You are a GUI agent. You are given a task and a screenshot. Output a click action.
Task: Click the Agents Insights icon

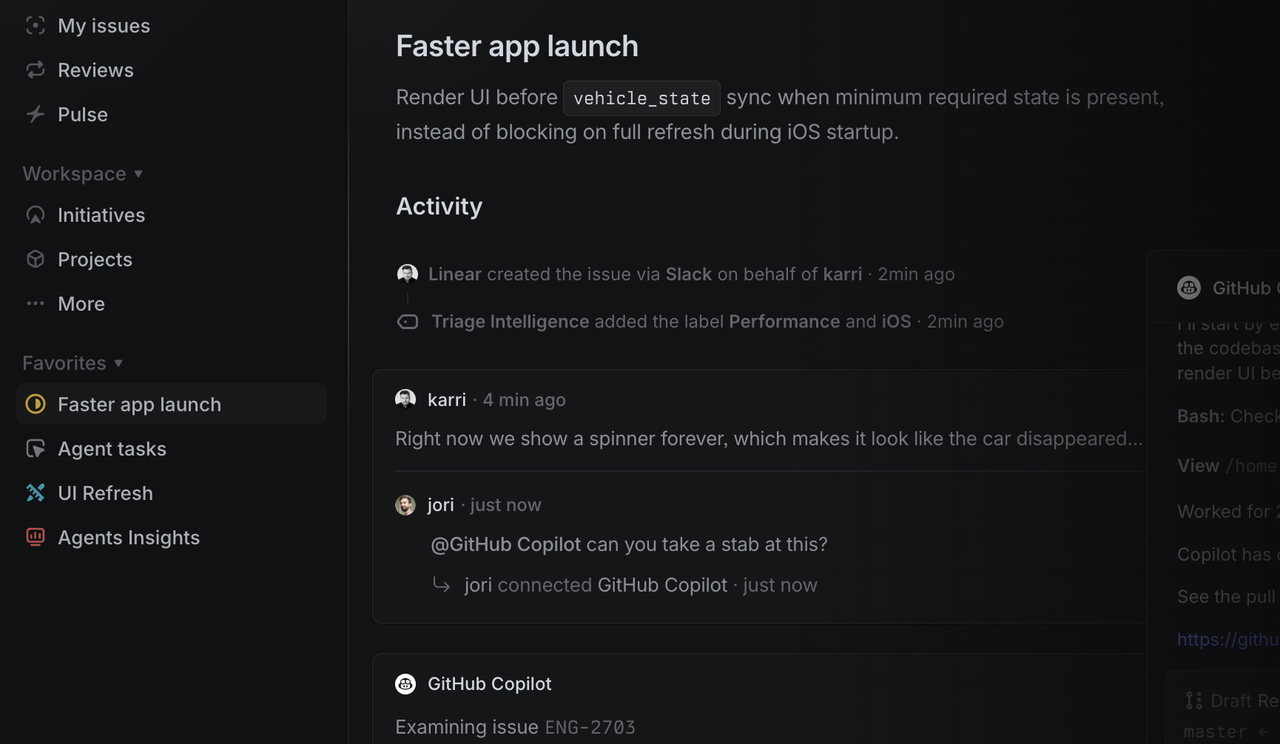(x=35, y=537)
